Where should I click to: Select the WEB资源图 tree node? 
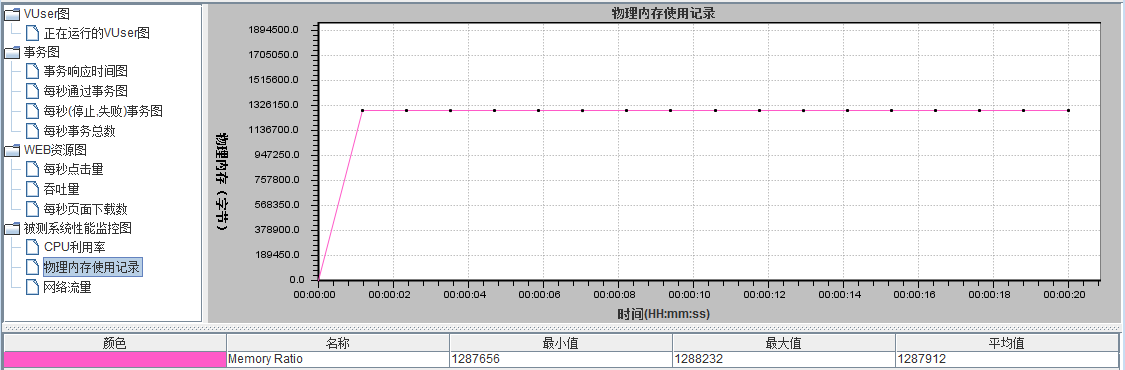55,151
